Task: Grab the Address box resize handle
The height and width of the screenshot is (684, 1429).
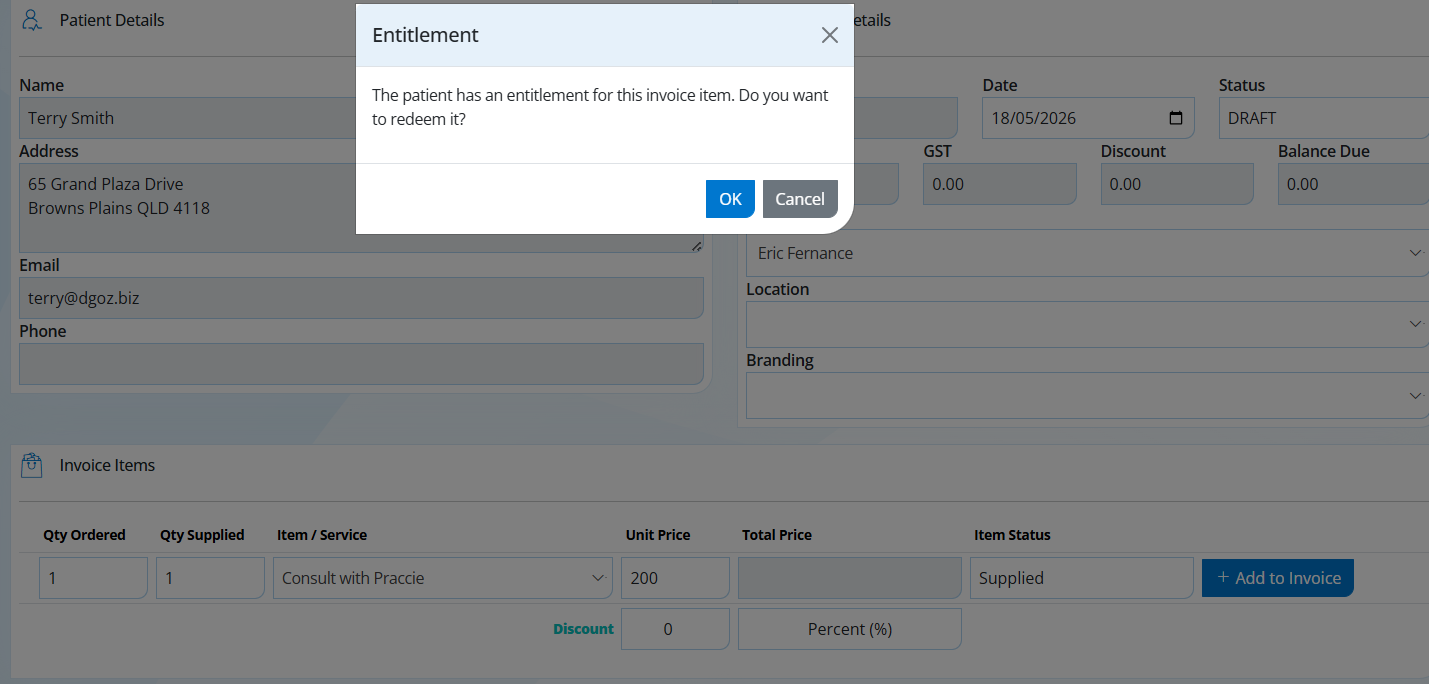Action: click(x=697, y=246)
